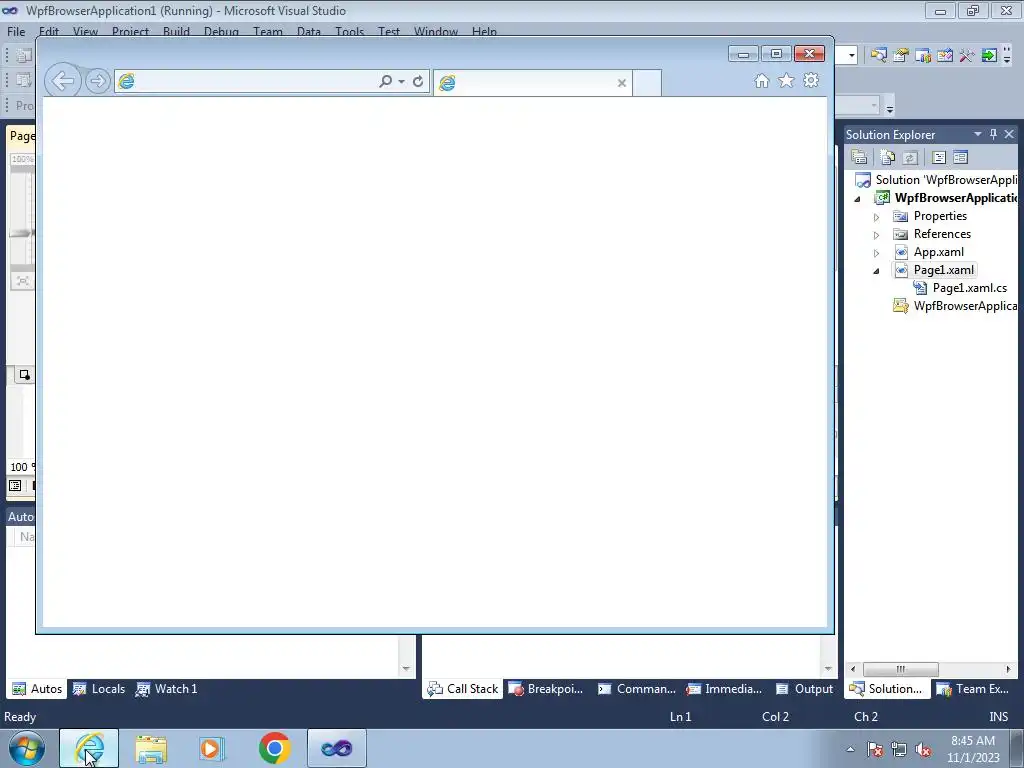1024x768 pixels.
Task: Expand the References node
Action: 877,235
